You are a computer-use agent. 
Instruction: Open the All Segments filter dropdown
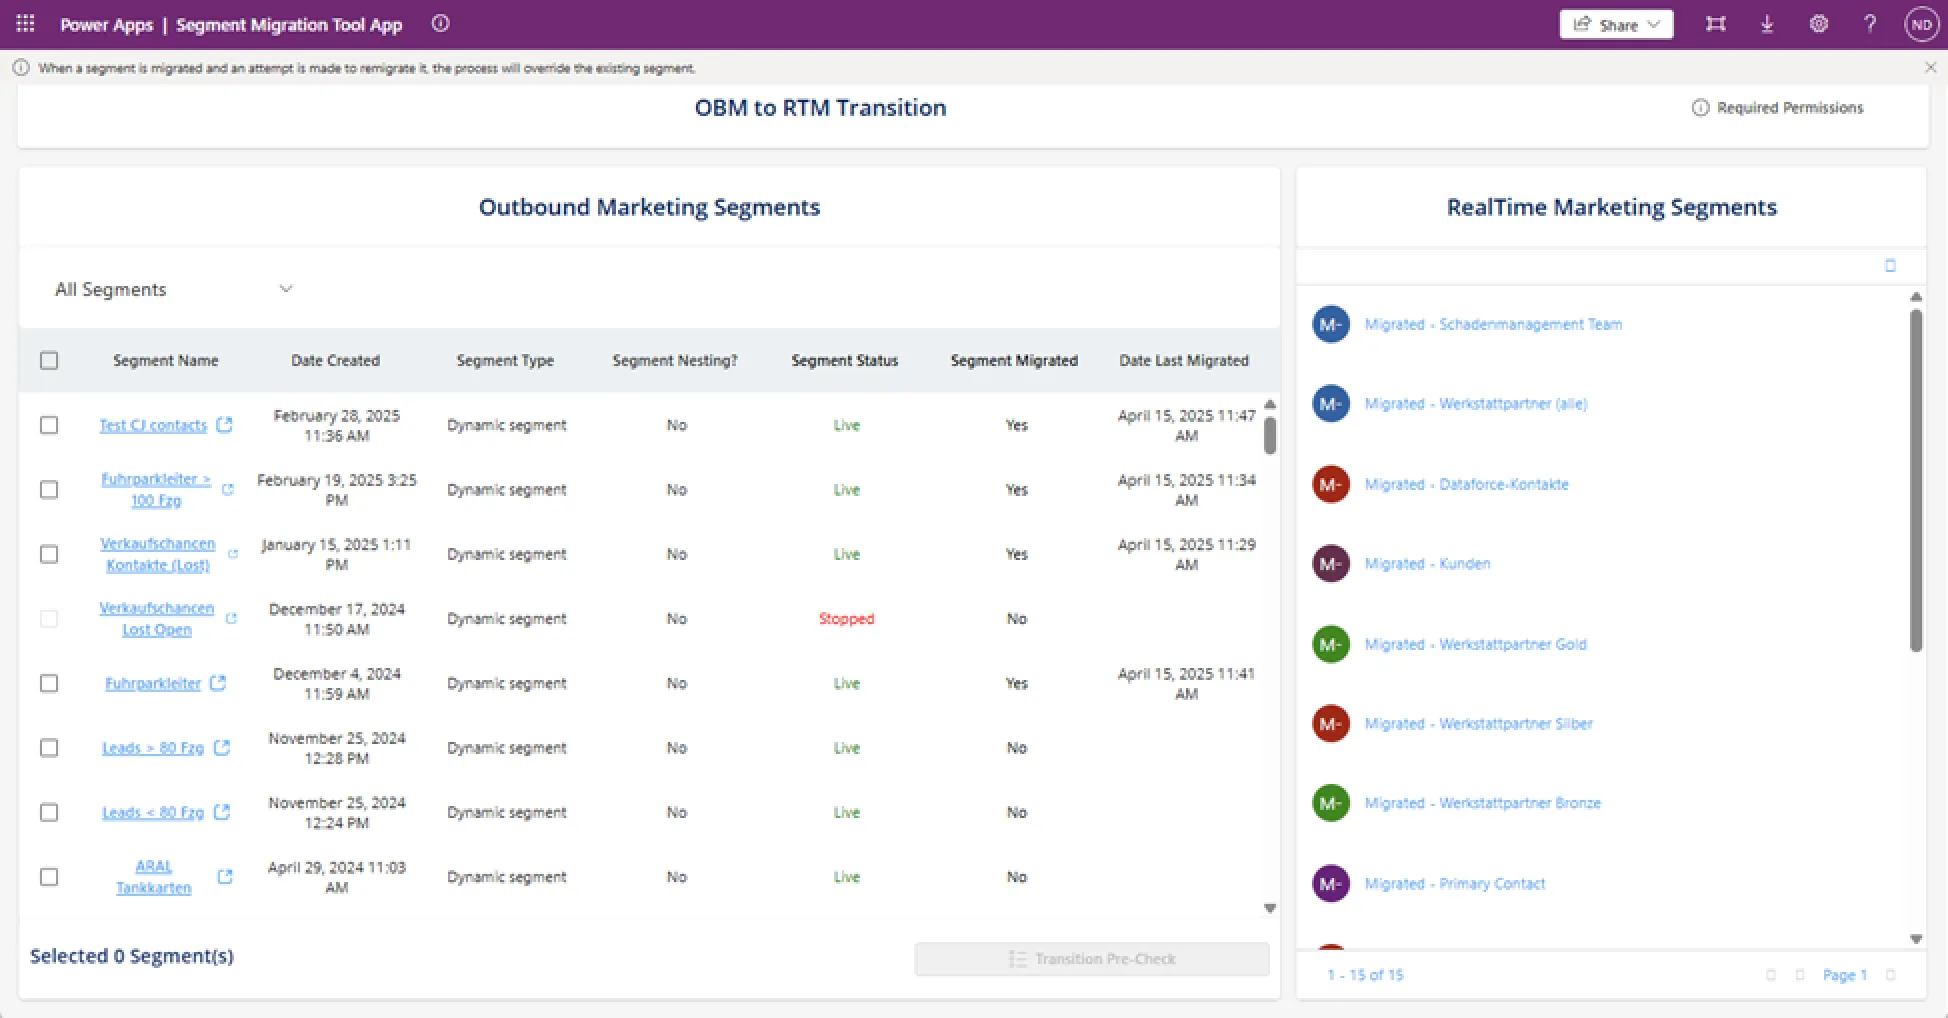point(174,289)
